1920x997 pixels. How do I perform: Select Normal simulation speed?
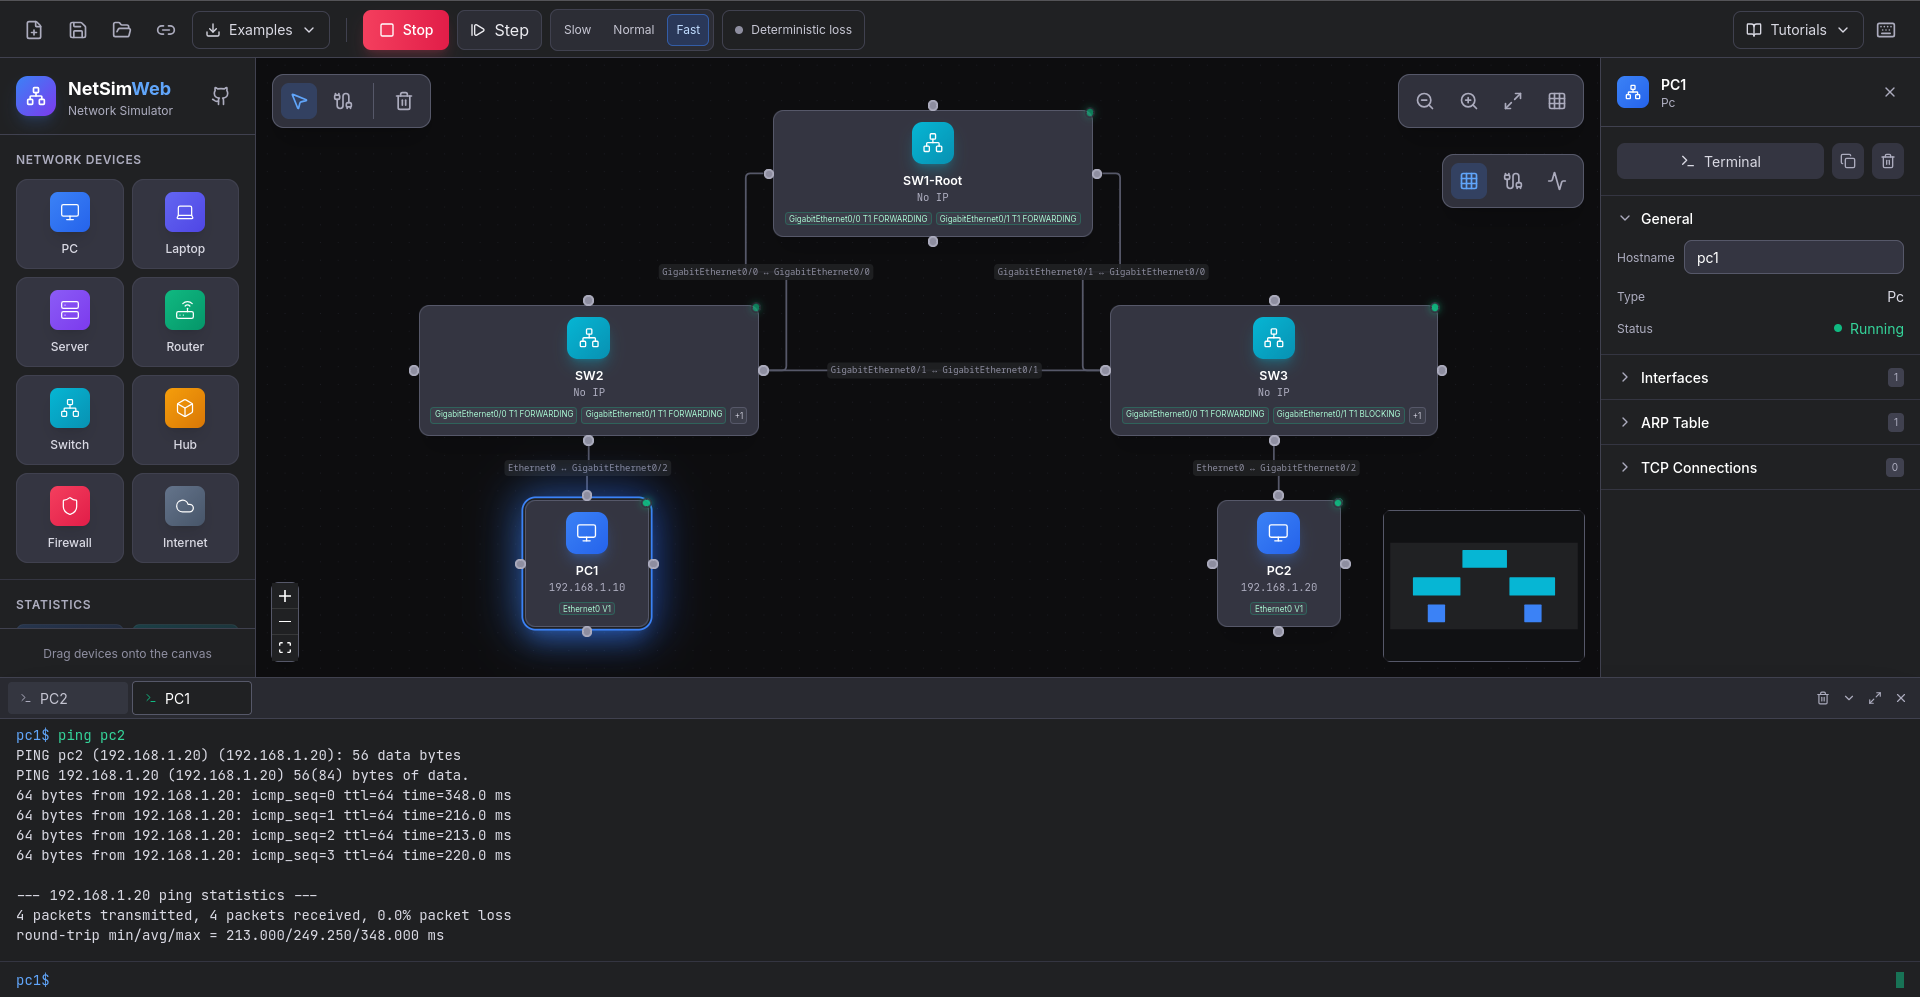click(634, 30)
